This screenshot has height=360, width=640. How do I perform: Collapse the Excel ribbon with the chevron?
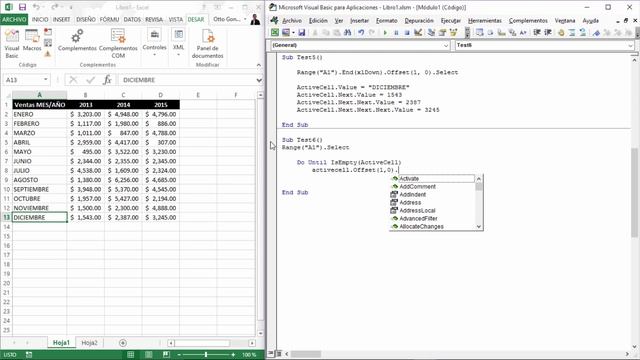pyautogui.click(x=259, y=65)
